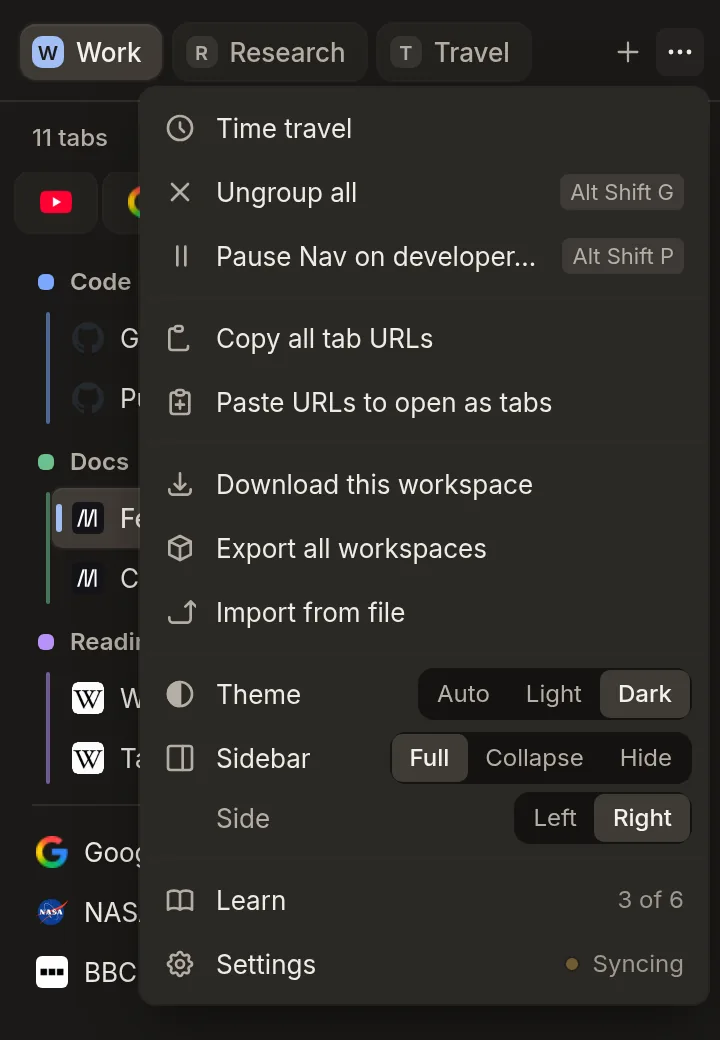Collapse the Code tab group header
The width and height of the screenshot is (720, 1040).
click(x=86, y=282)
